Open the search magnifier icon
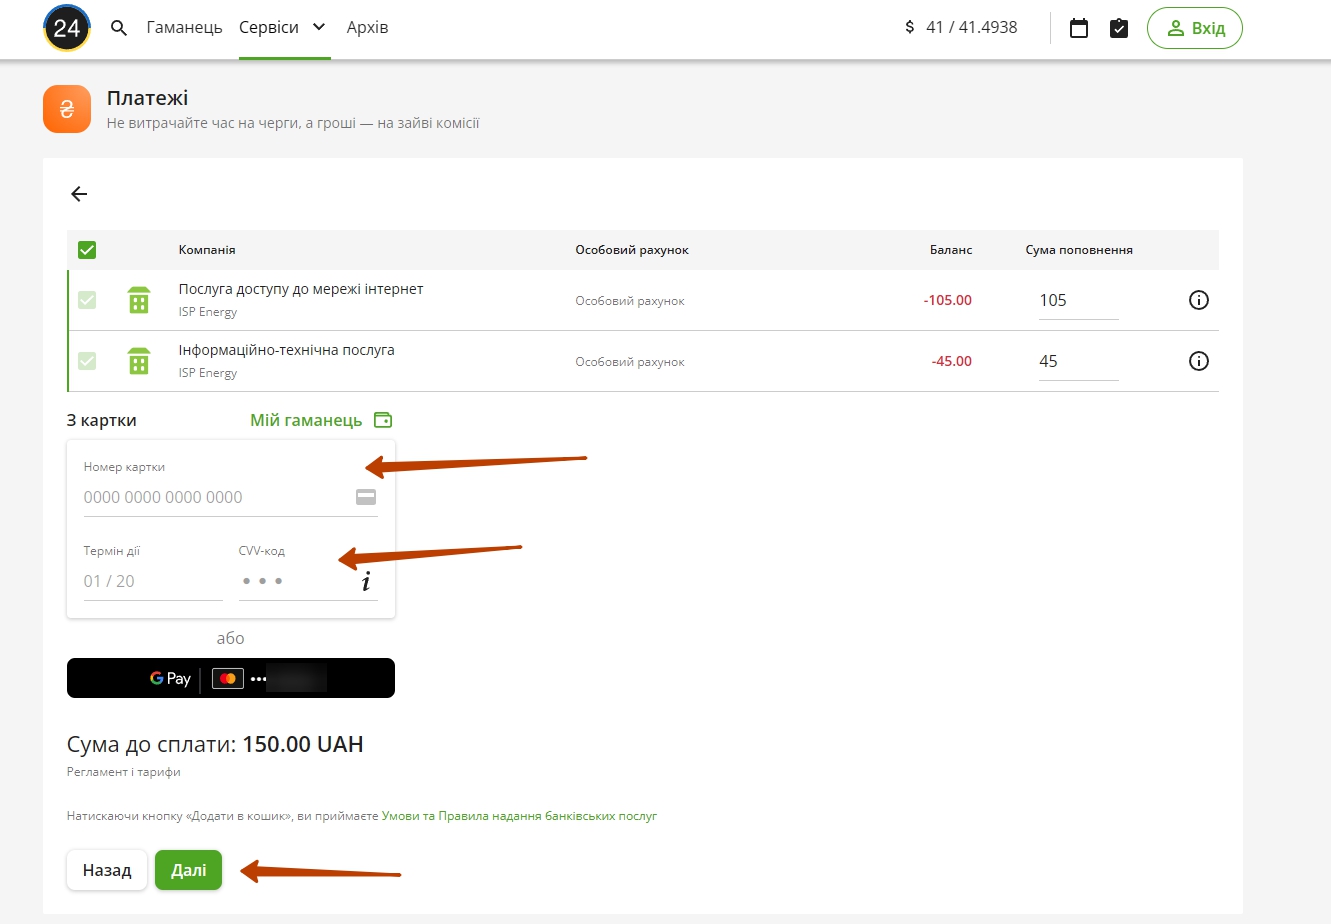The image size is (1331, 924). pyautogui.click(x=119, y=28)
